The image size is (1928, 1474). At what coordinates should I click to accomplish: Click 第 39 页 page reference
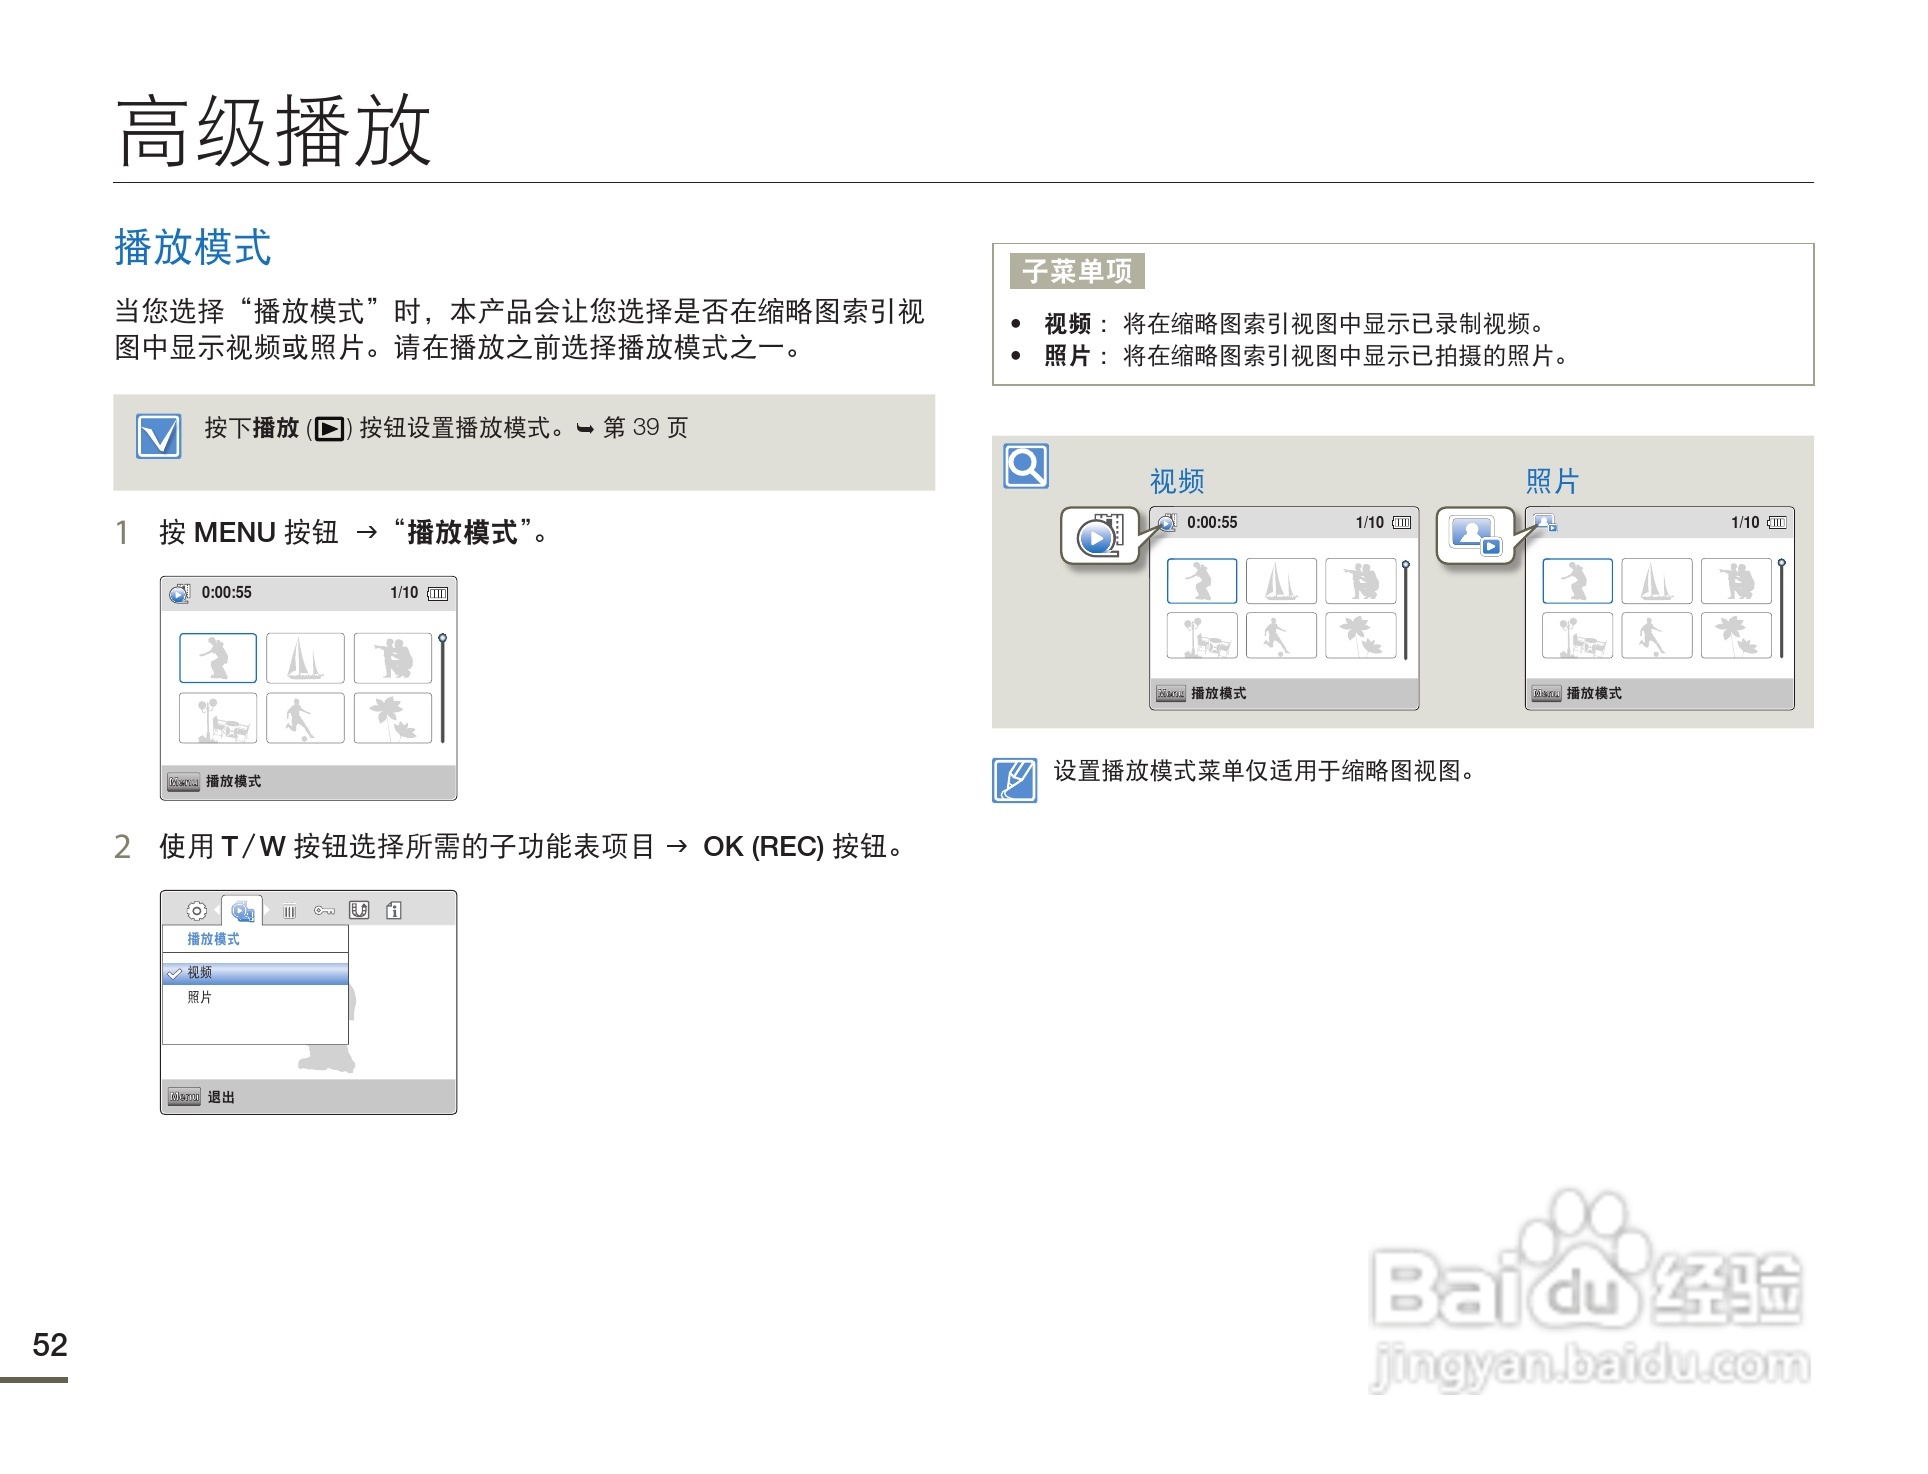click(645, 428)
